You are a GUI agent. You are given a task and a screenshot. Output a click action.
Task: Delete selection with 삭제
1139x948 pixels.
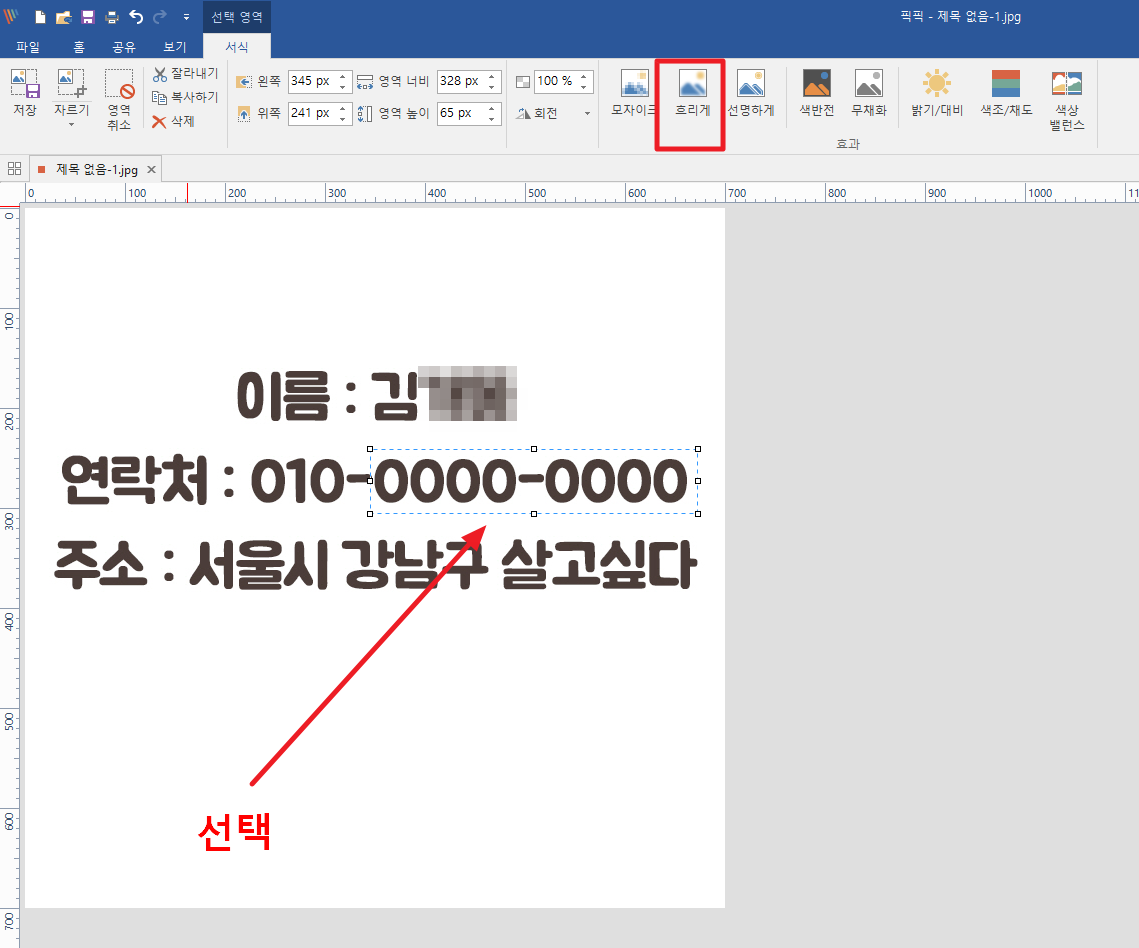point(173,121)
